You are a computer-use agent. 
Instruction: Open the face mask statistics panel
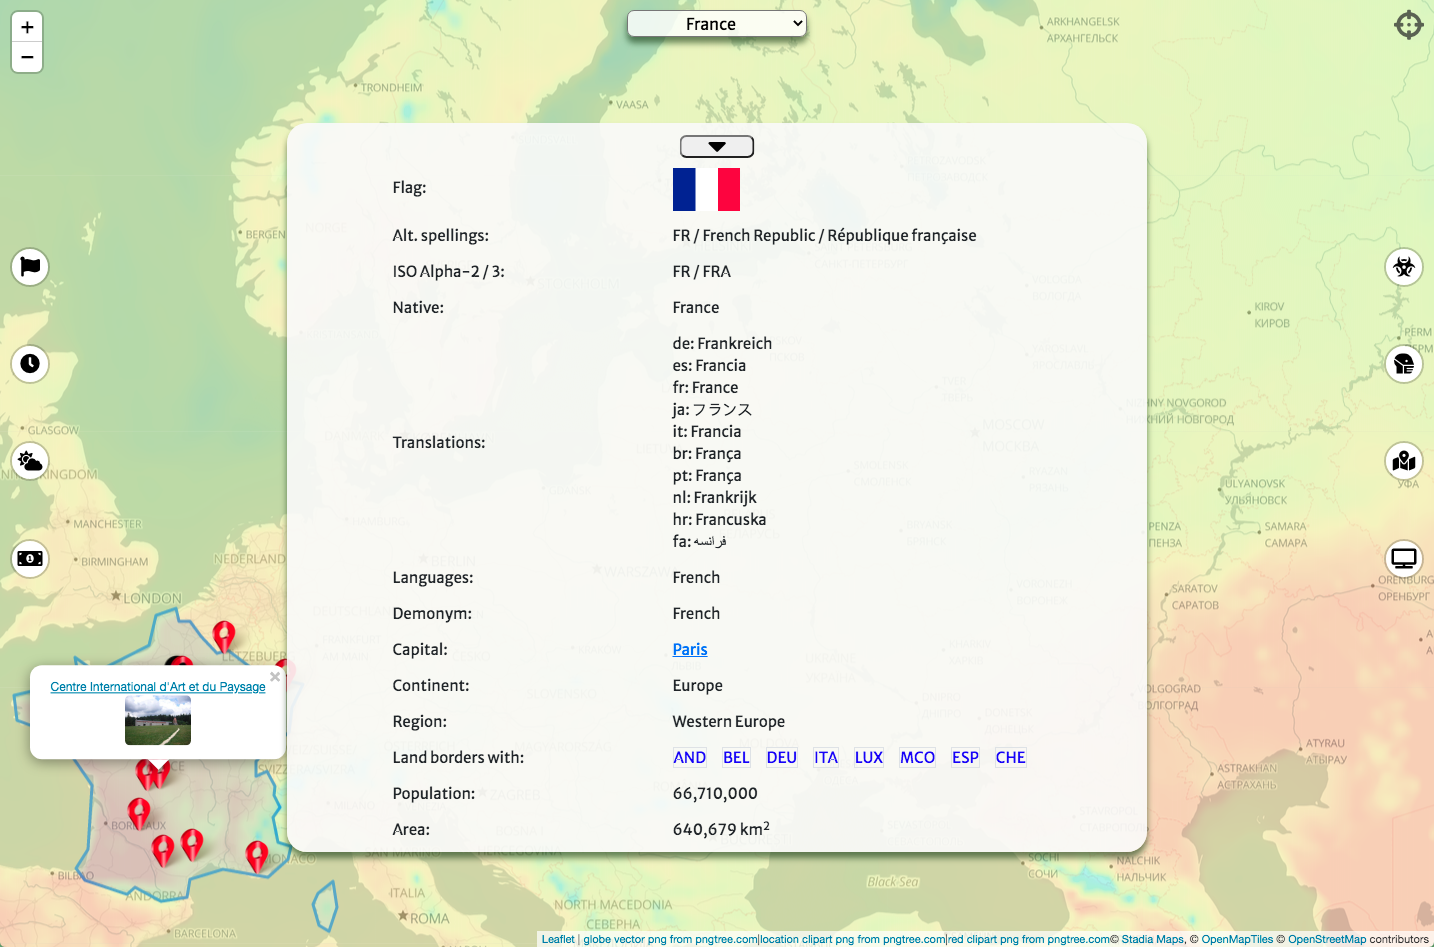(1404, 363)
